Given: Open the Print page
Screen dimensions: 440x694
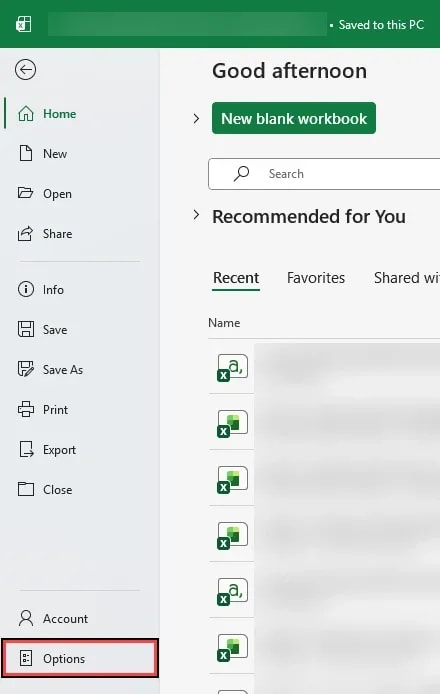Looking at the screenshot, I should point(80,409).
